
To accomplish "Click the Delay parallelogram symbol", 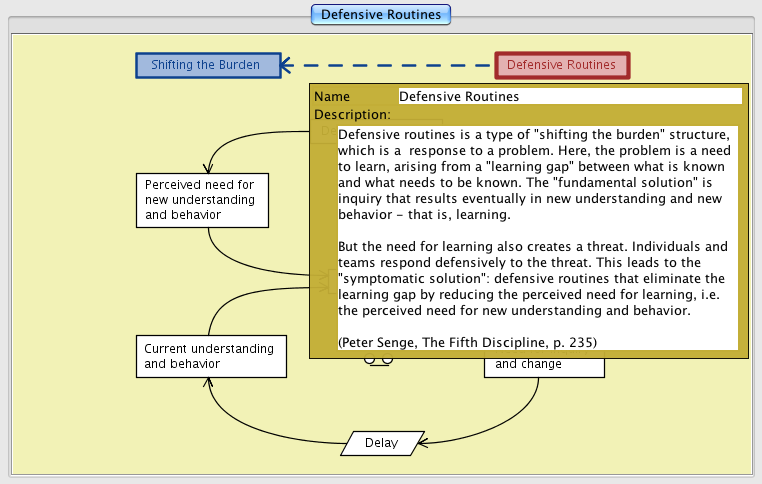I will coord(381,443).
